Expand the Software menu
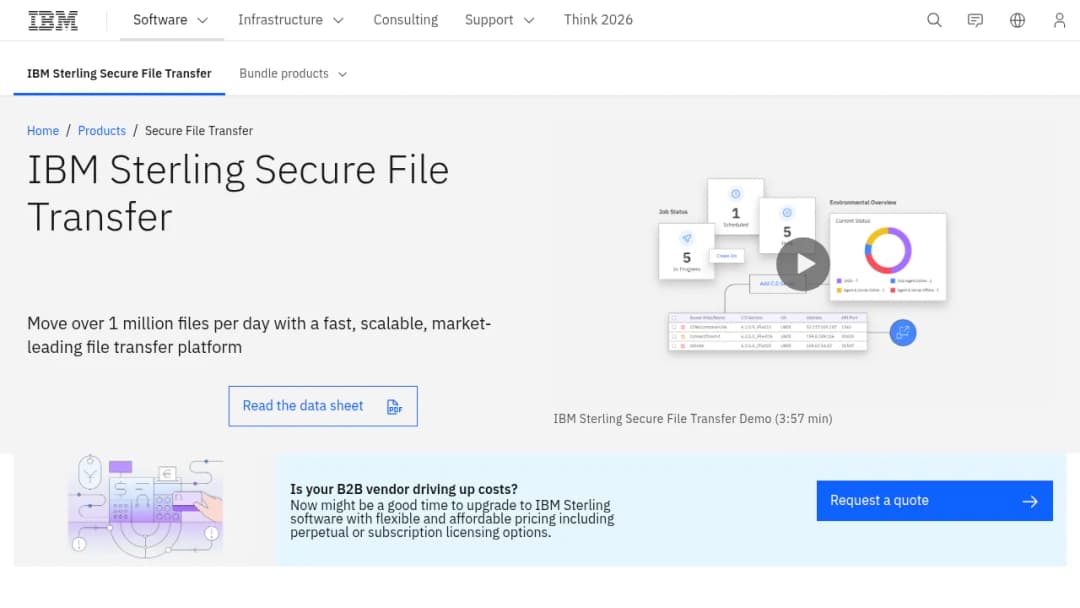 coord(171,20)
